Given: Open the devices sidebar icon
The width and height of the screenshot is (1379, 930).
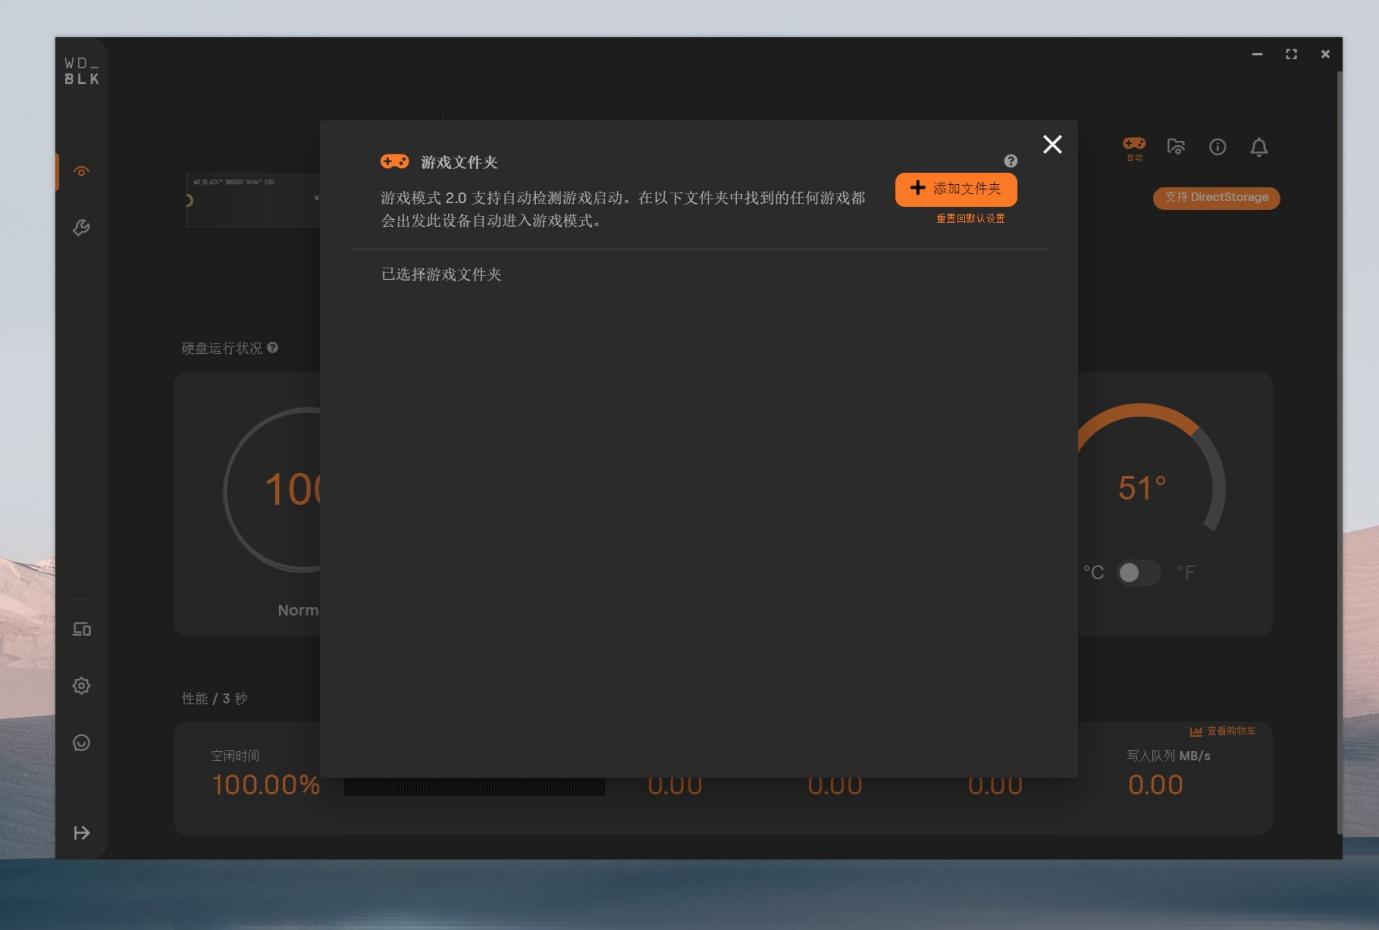Looking at the screenshot, I should coord(82,629).
